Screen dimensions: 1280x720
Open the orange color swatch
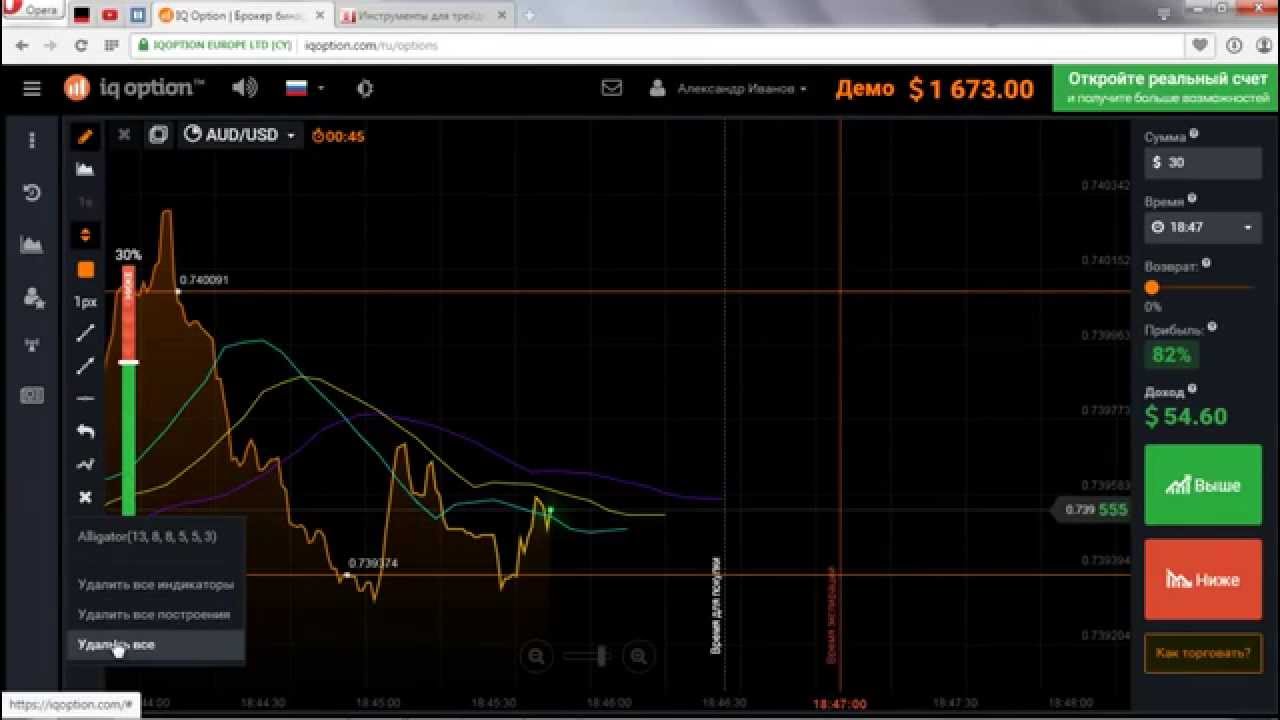86,269
